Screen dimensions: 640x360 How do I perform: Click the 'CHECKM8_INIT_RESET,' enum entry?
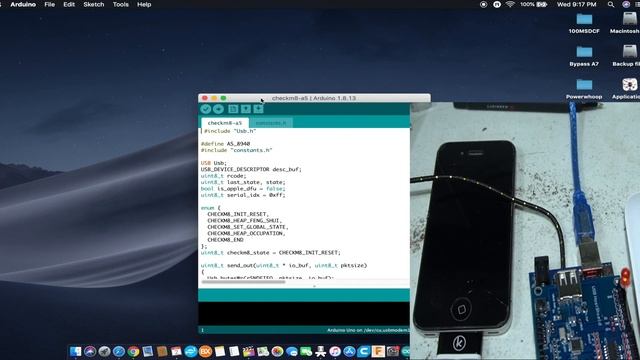coord(238,214)
